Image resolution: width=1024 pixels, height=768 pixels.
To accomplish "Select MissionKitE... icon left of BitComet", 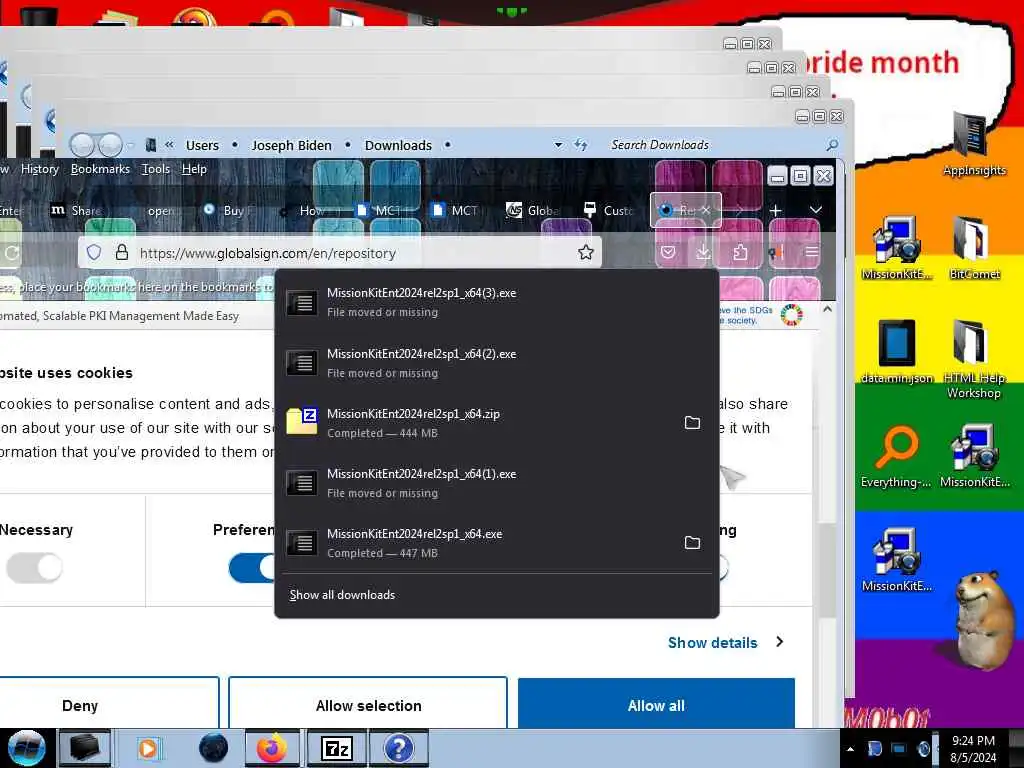I will pos(897,248).
